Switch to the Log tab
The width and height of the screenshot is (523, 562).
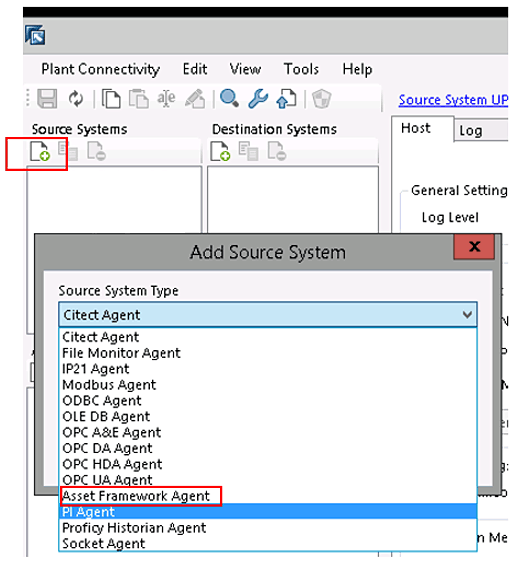(x=480, y=130)
